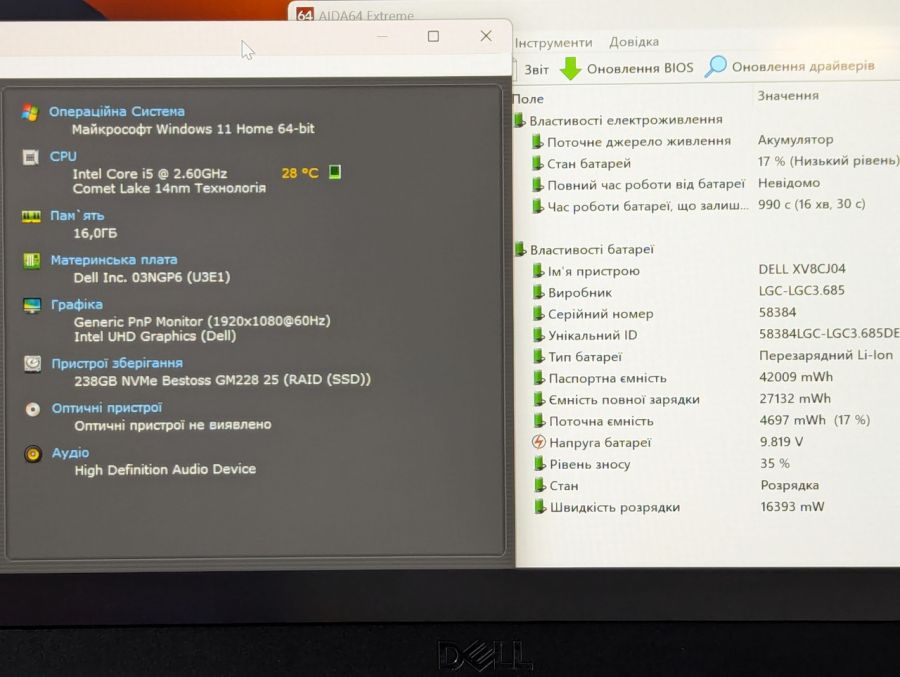900x677 pixels.
Task: Click the Звіт toolbar button in AIDA64
Action: coord(536,69)
